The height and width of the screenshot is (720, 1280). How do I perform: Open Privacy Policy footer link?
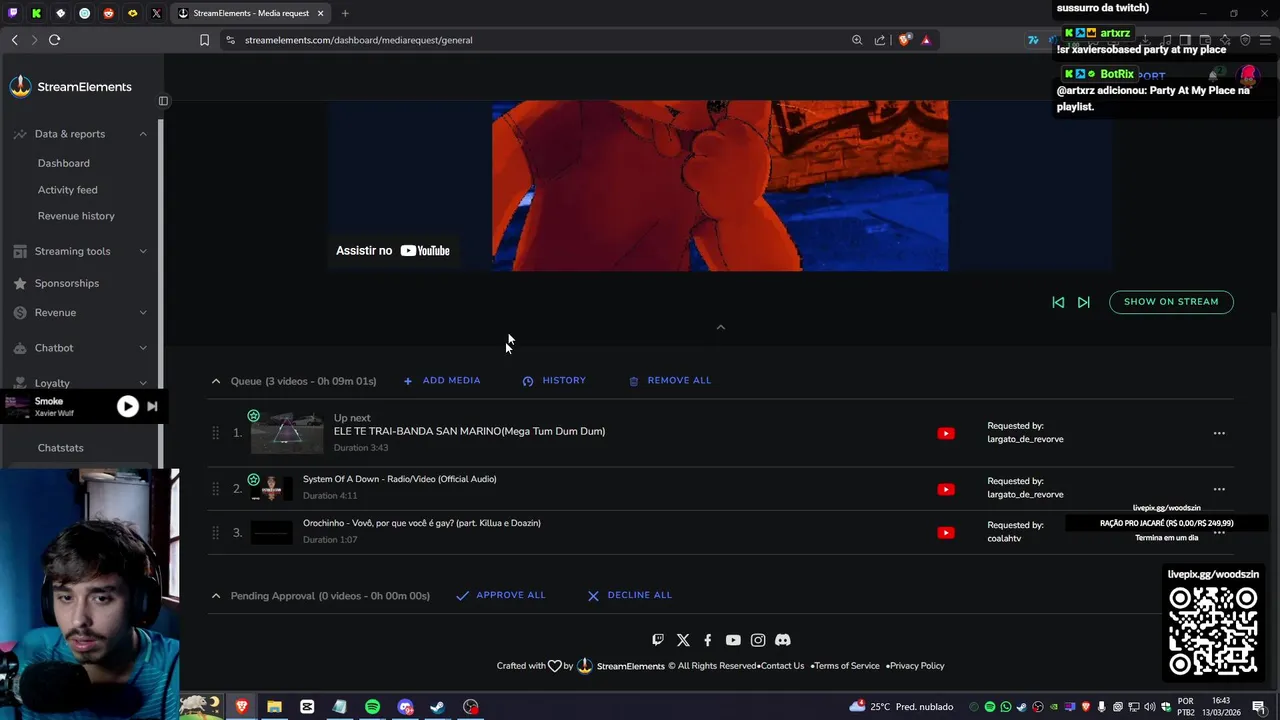(917, 666)
